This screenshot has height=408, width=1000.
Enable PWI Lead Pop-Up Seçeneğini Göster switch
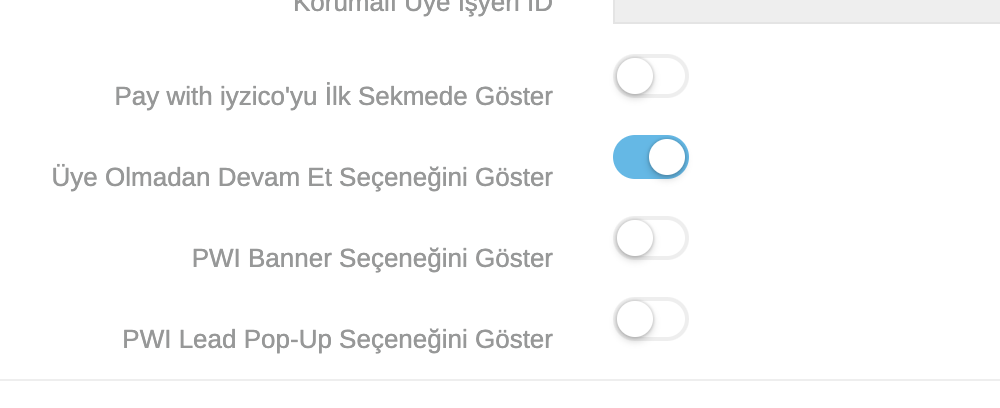(x=650, y=319)
